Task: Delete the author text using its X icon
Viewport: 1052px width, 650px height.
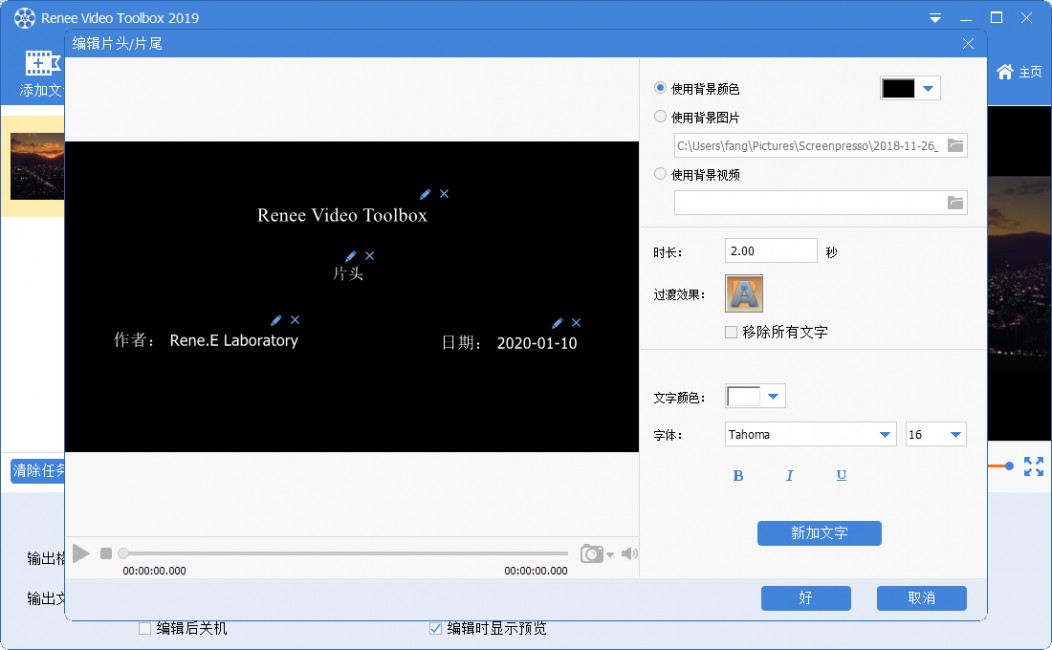Action: [295, 320]
